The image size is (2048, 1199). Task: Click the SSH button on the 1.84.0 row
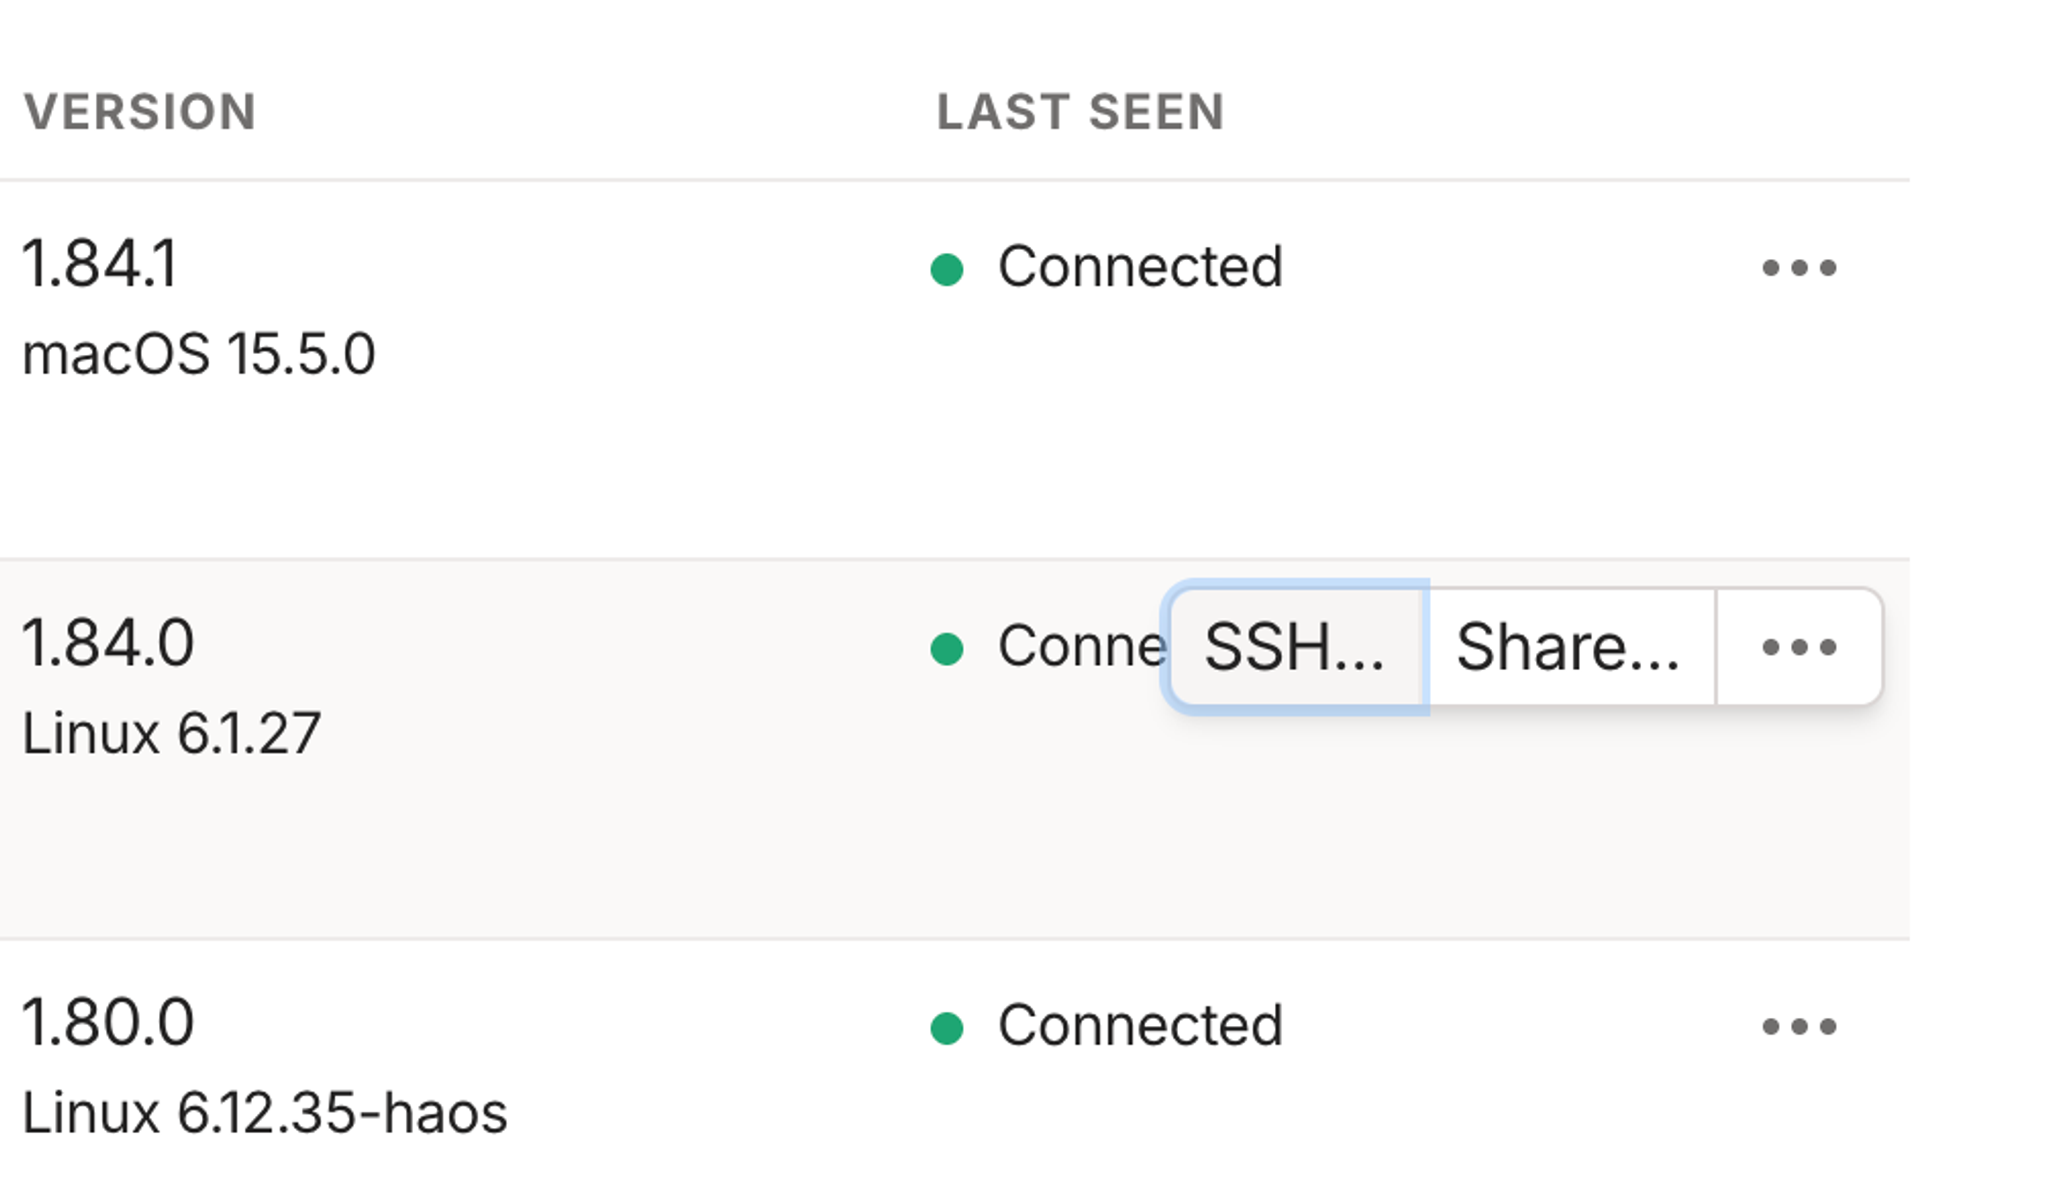pos(1295,646)
